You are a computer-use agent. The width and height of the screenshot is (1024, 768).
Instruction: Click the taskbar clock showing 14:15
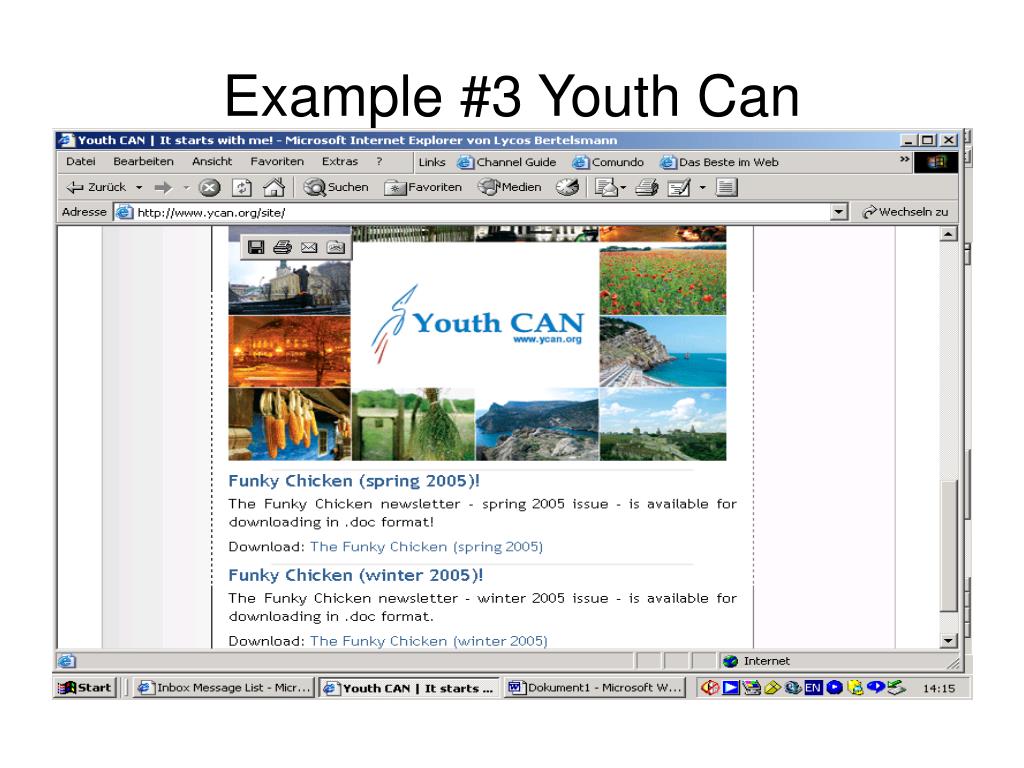click(938, 688)
